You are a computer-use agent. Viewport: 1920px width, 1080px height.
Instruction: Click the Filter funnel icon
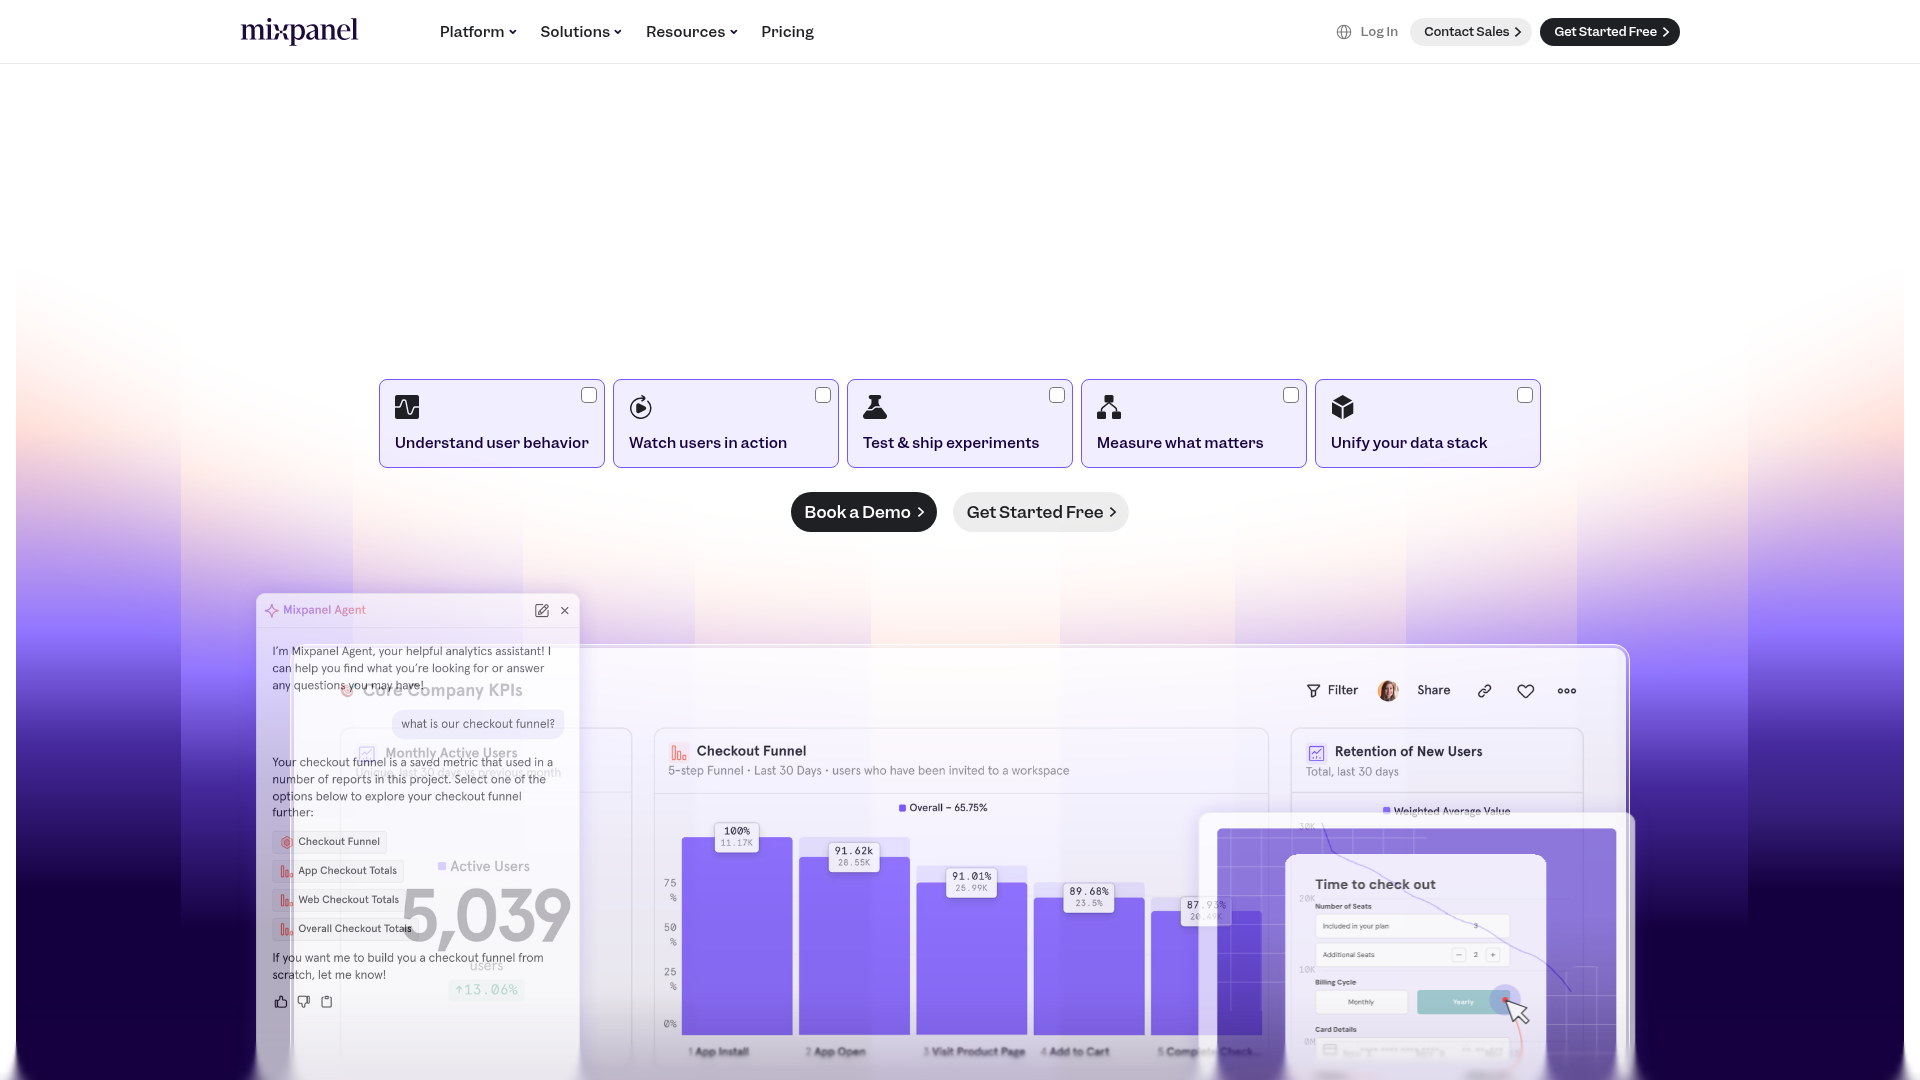(1314, 691)
